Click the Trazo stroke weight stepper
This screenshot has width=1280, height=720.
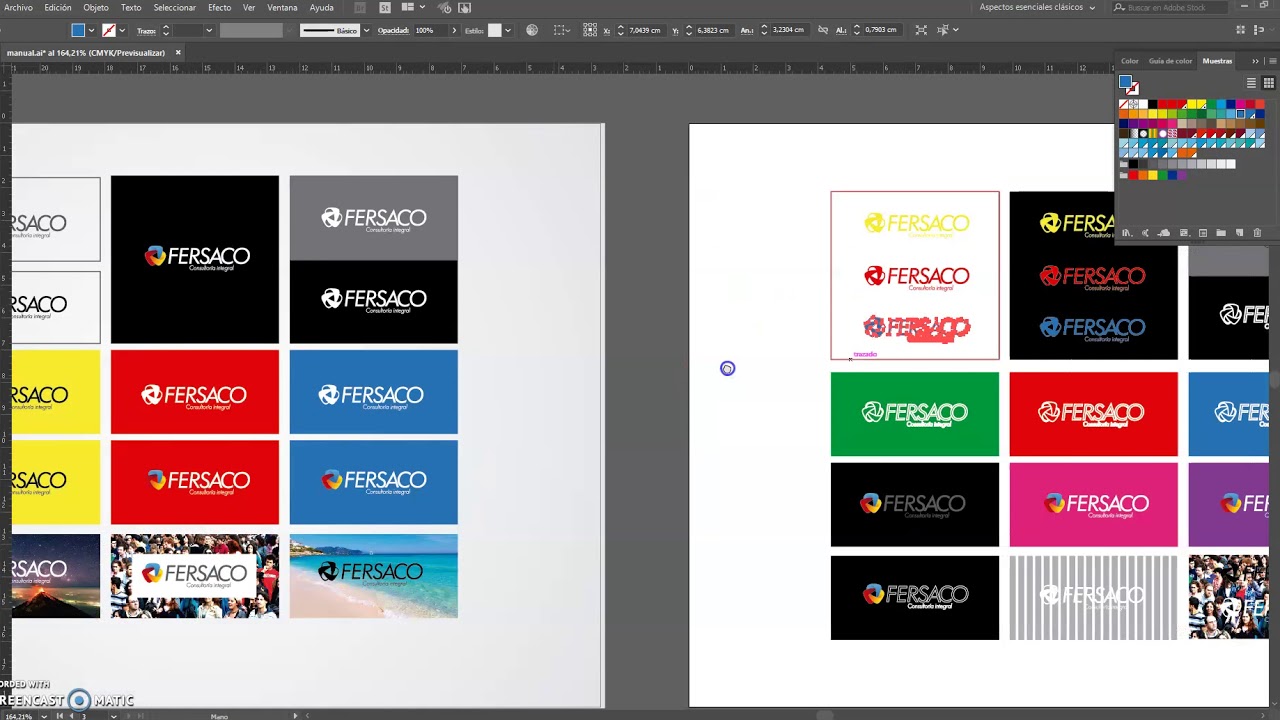tap(166, 30)
